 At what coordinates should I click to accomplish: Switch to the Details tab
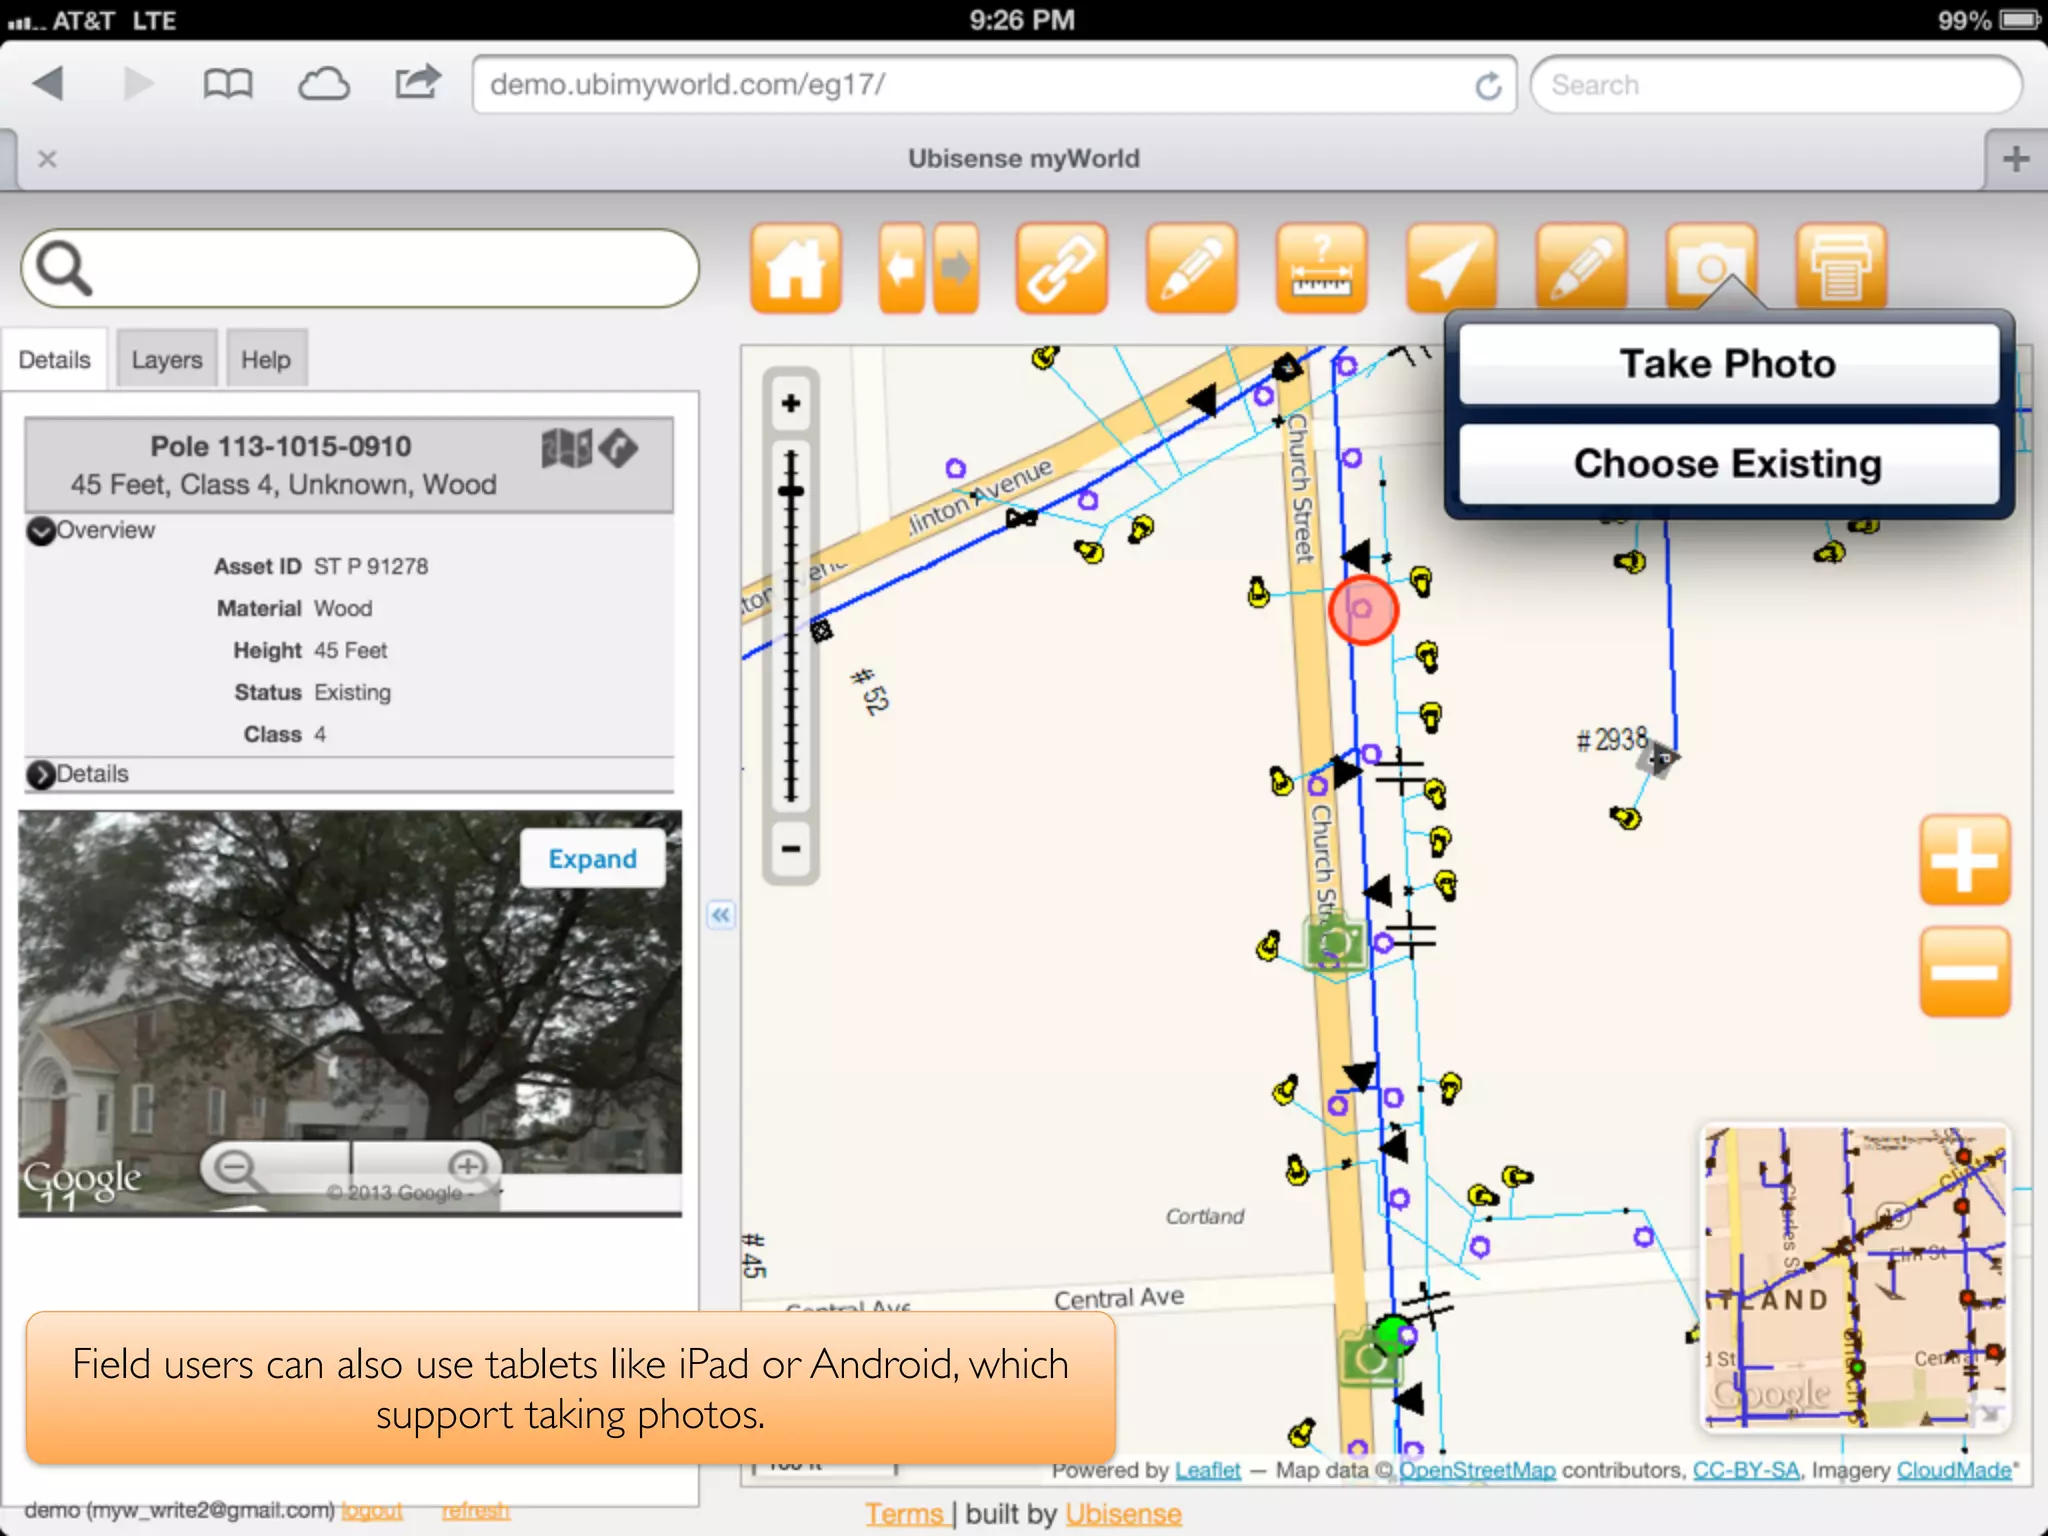54,360
